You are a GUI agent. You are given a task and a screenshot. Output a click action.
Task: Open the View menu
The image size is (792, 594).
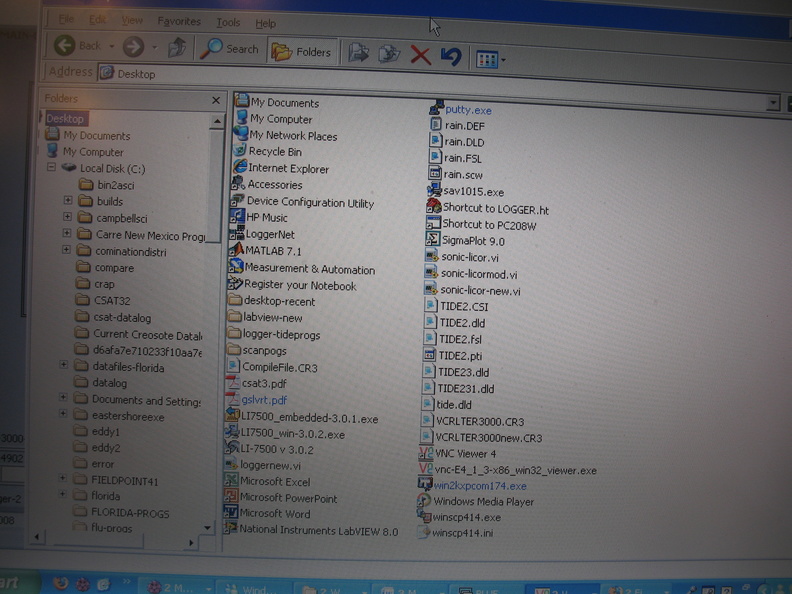132,20
